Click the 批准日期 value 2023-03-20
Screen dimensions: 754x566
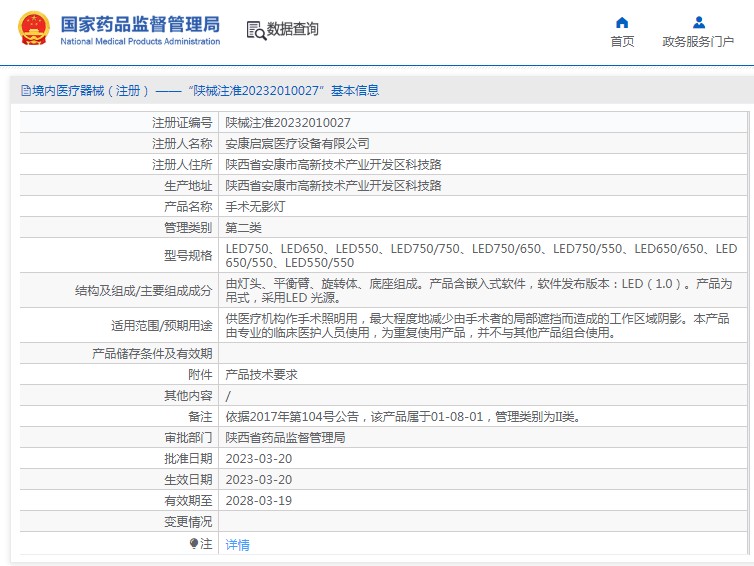point(259,459)
